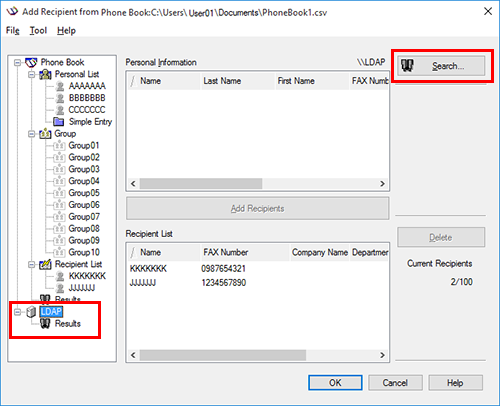
Task: Click the Cancel button
Action: (x=395, y=383)
